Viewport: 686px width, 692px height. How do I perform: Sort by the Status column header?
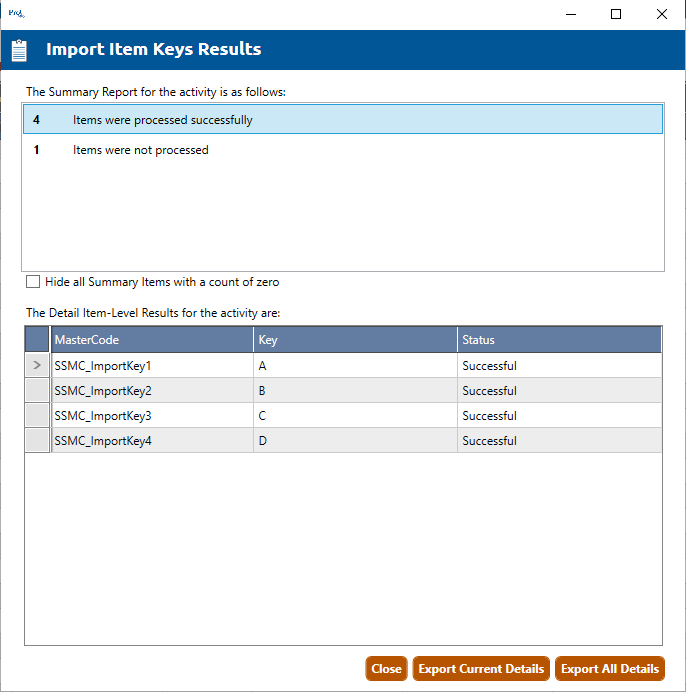(559, 340)
